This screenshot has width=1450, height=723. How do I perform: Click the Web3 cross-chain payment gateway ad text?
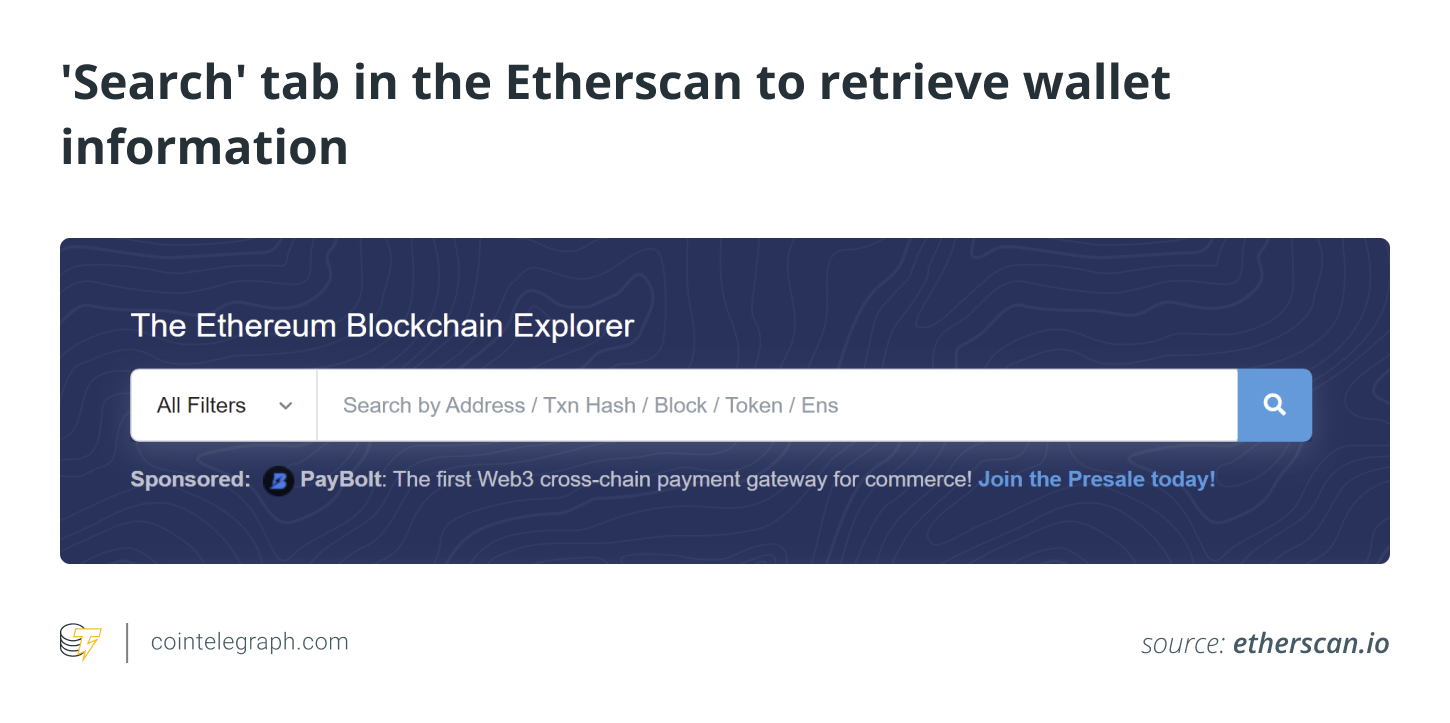click(x=683, y=479)
